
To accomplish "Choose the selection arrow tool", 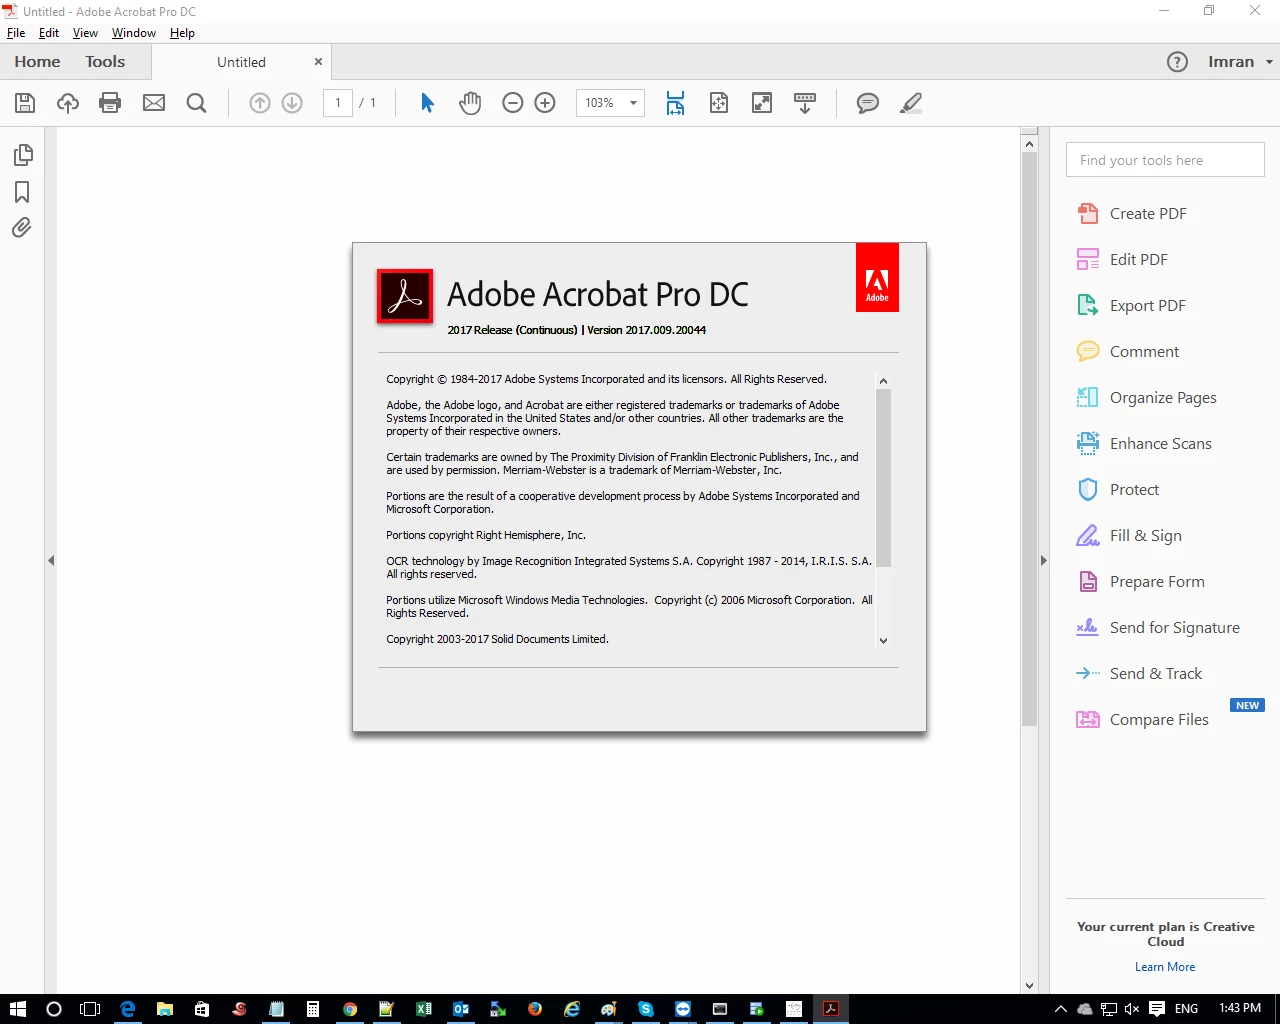I will point(427,103).
